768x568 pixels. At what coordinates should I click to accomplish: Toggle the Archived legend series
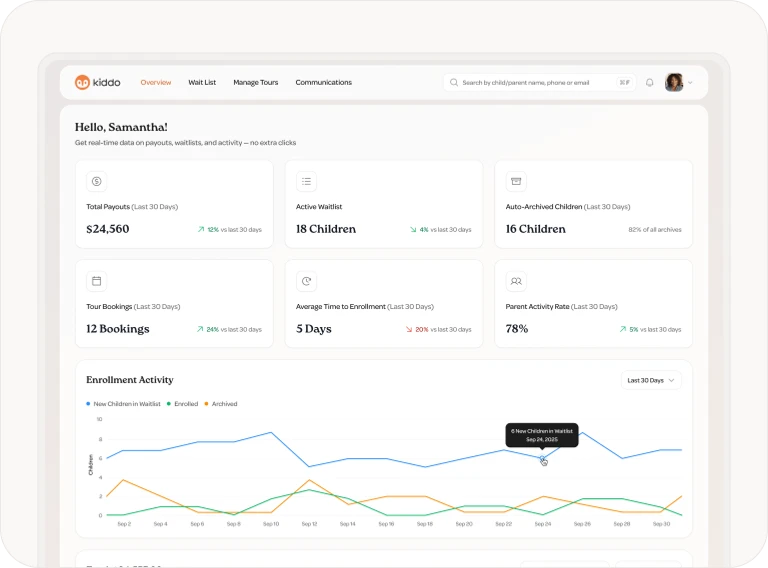point(221,403)
